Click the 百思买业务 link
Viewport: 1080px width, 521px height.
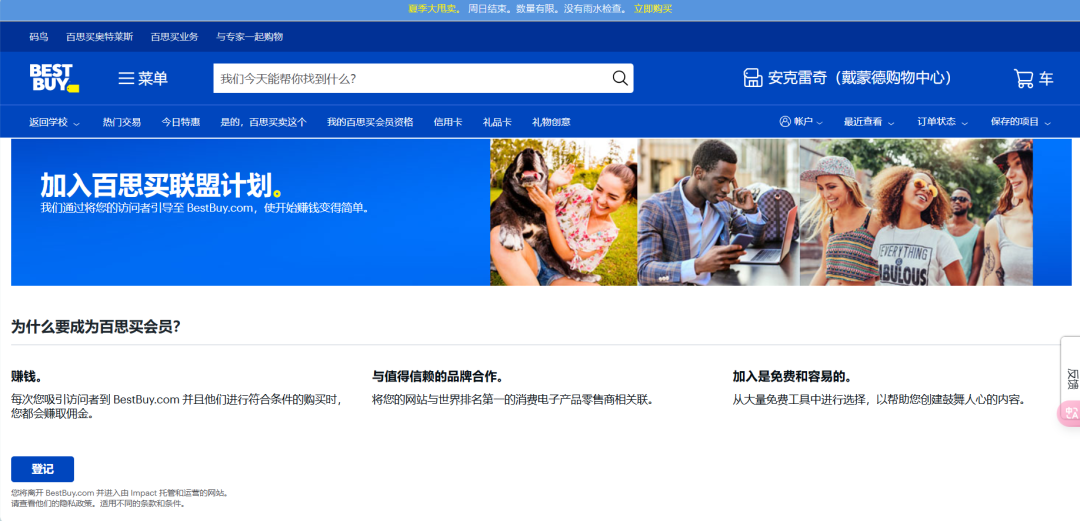point(174,37)
